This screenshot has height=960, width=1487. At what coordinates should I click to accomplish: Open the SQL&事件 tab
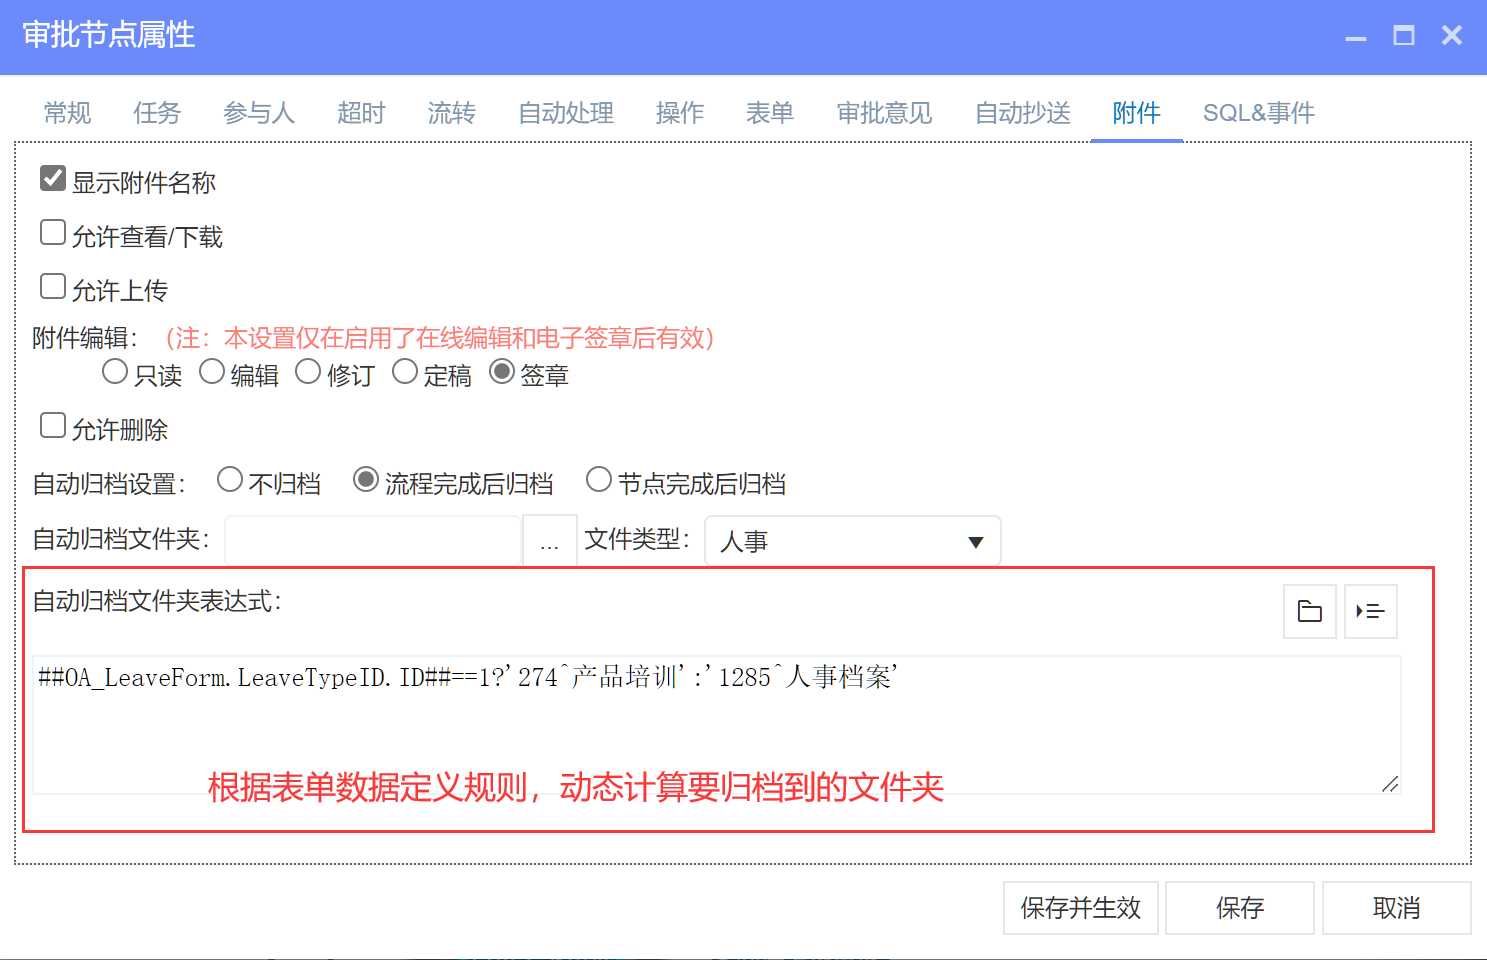click(1258, 113)
